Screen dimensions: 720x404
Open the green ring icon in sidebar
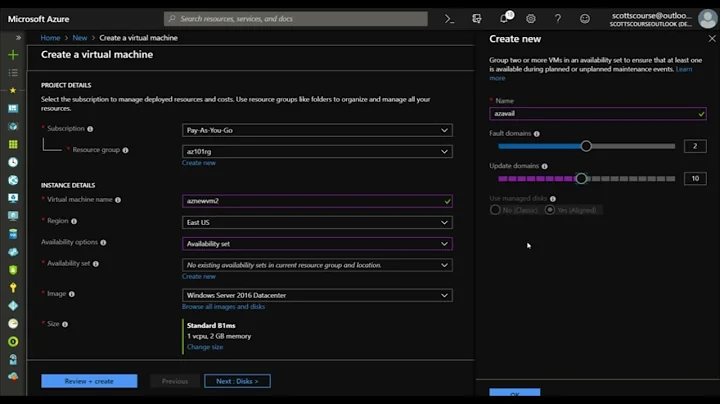pos(13,342)
